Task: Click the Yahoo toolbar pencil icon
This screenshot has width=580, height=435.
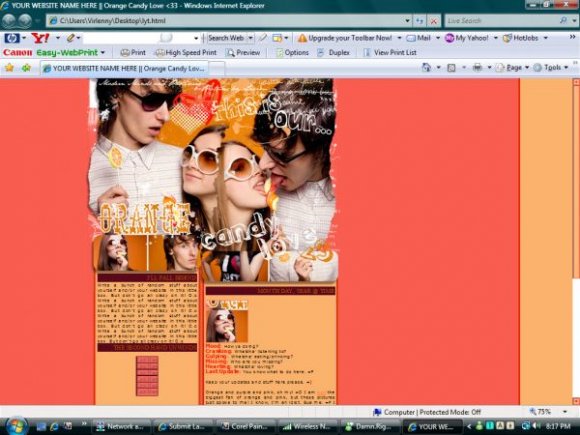Action: 71,38
